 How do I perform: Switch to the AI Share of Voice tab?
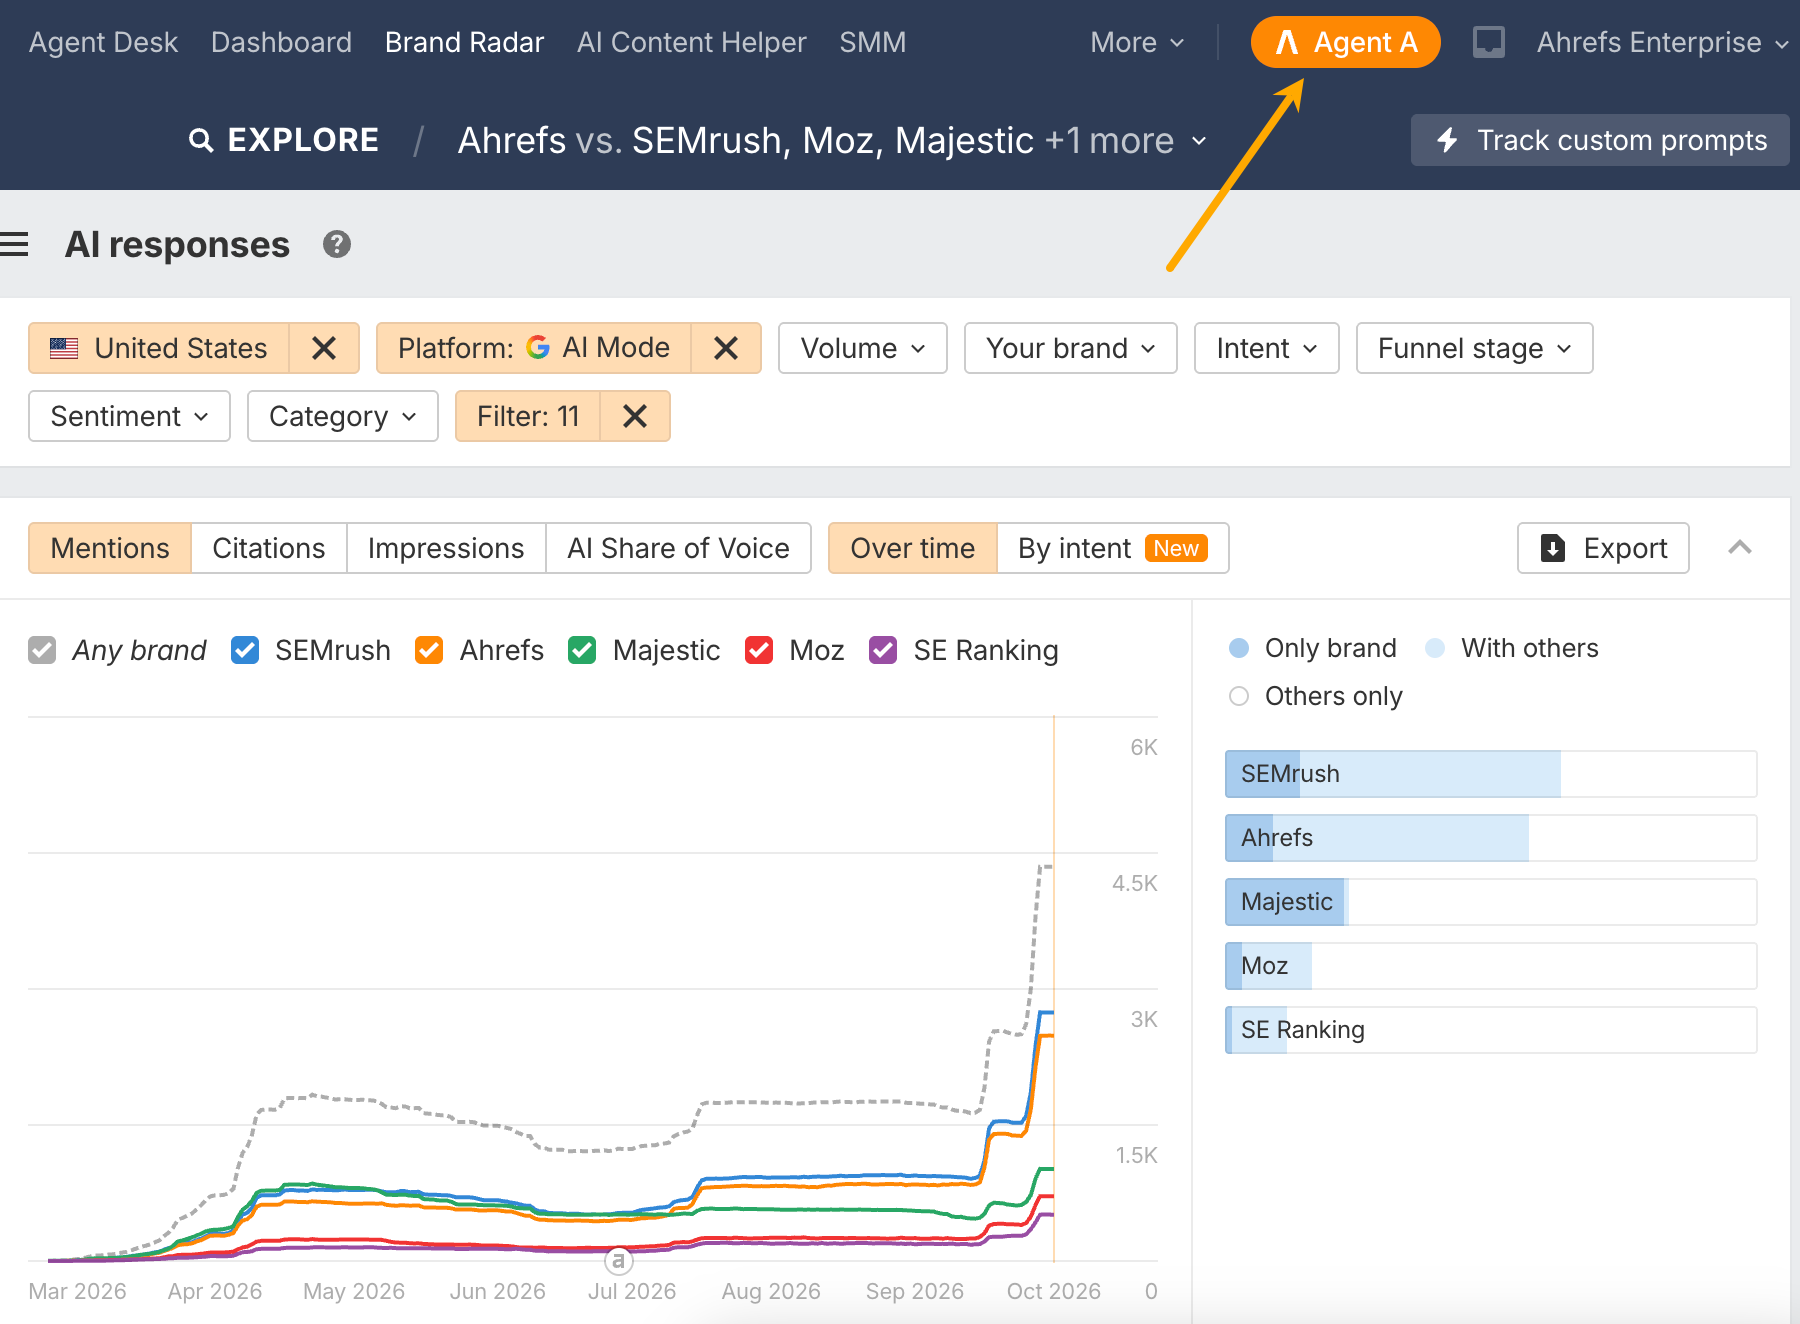[678, 548]
